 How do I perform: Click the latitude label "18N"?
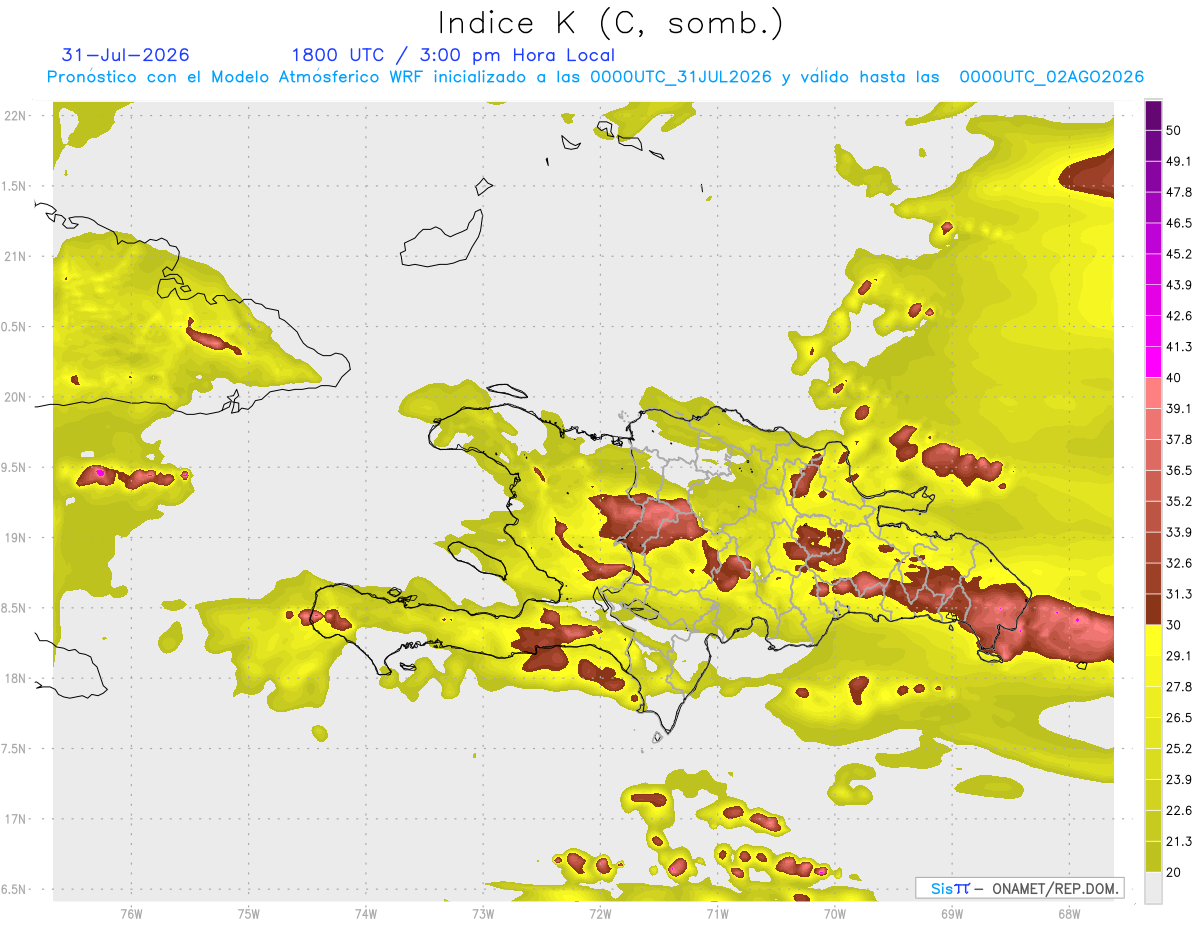[16, 678]
